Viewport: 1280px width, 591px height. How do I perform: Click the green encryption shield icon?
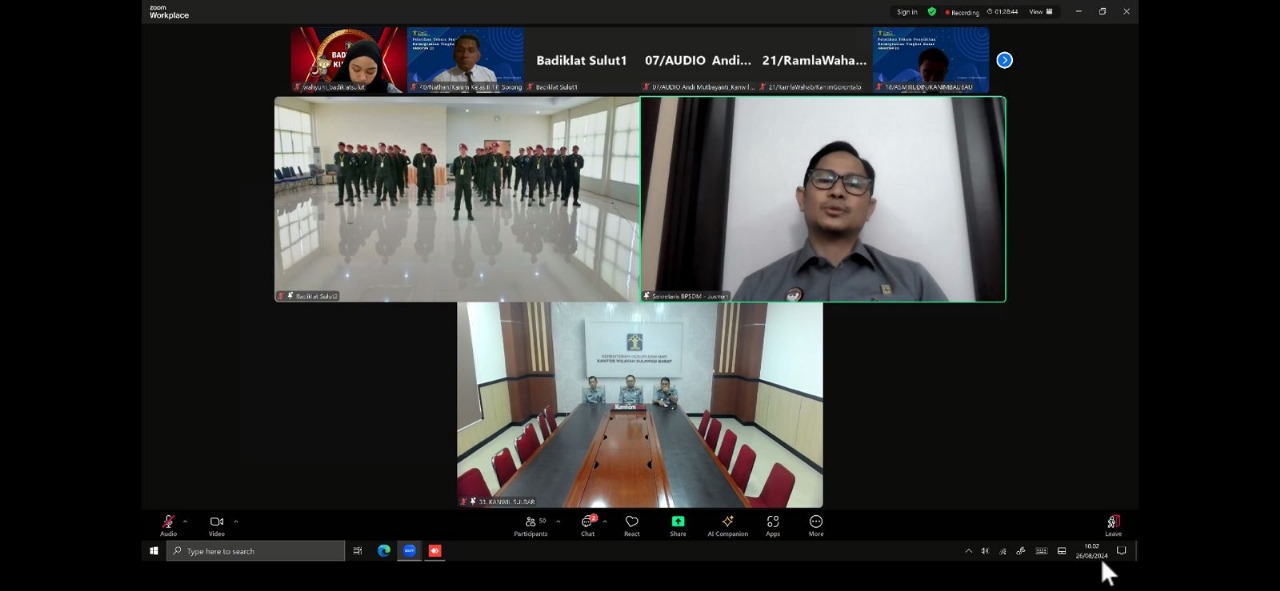point(932,12)
